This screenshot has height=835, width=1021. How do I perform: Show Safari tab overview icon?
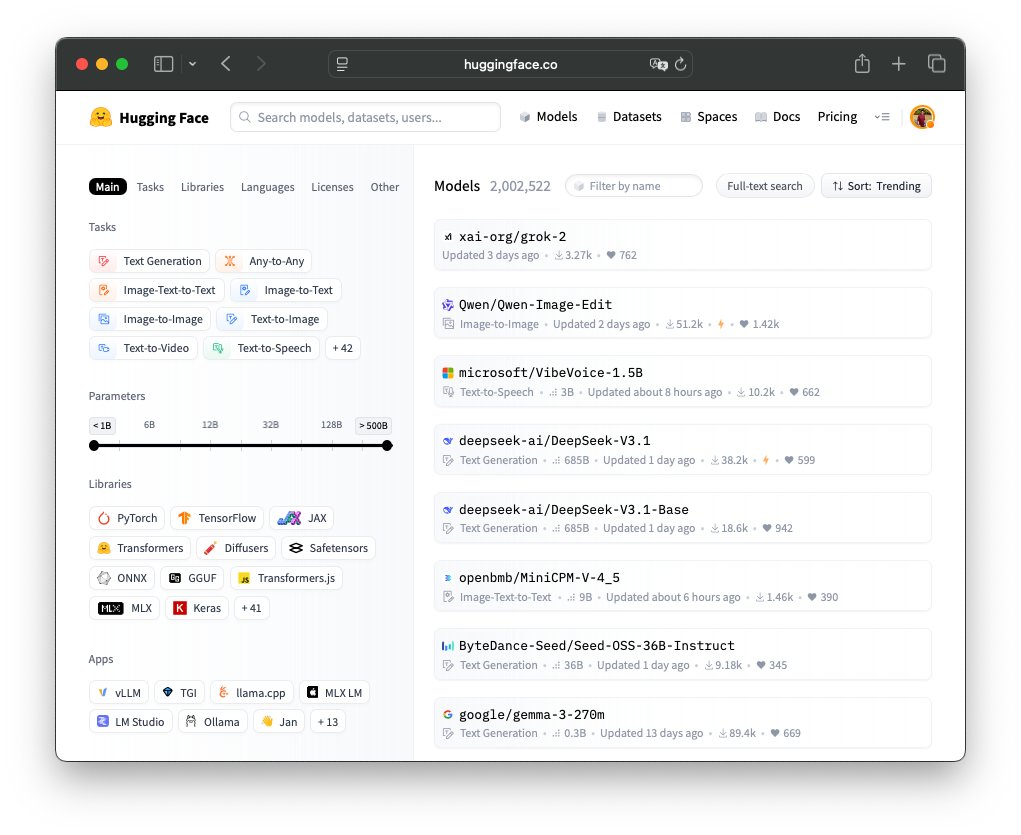pyautogui.click(x=937, y=64)
